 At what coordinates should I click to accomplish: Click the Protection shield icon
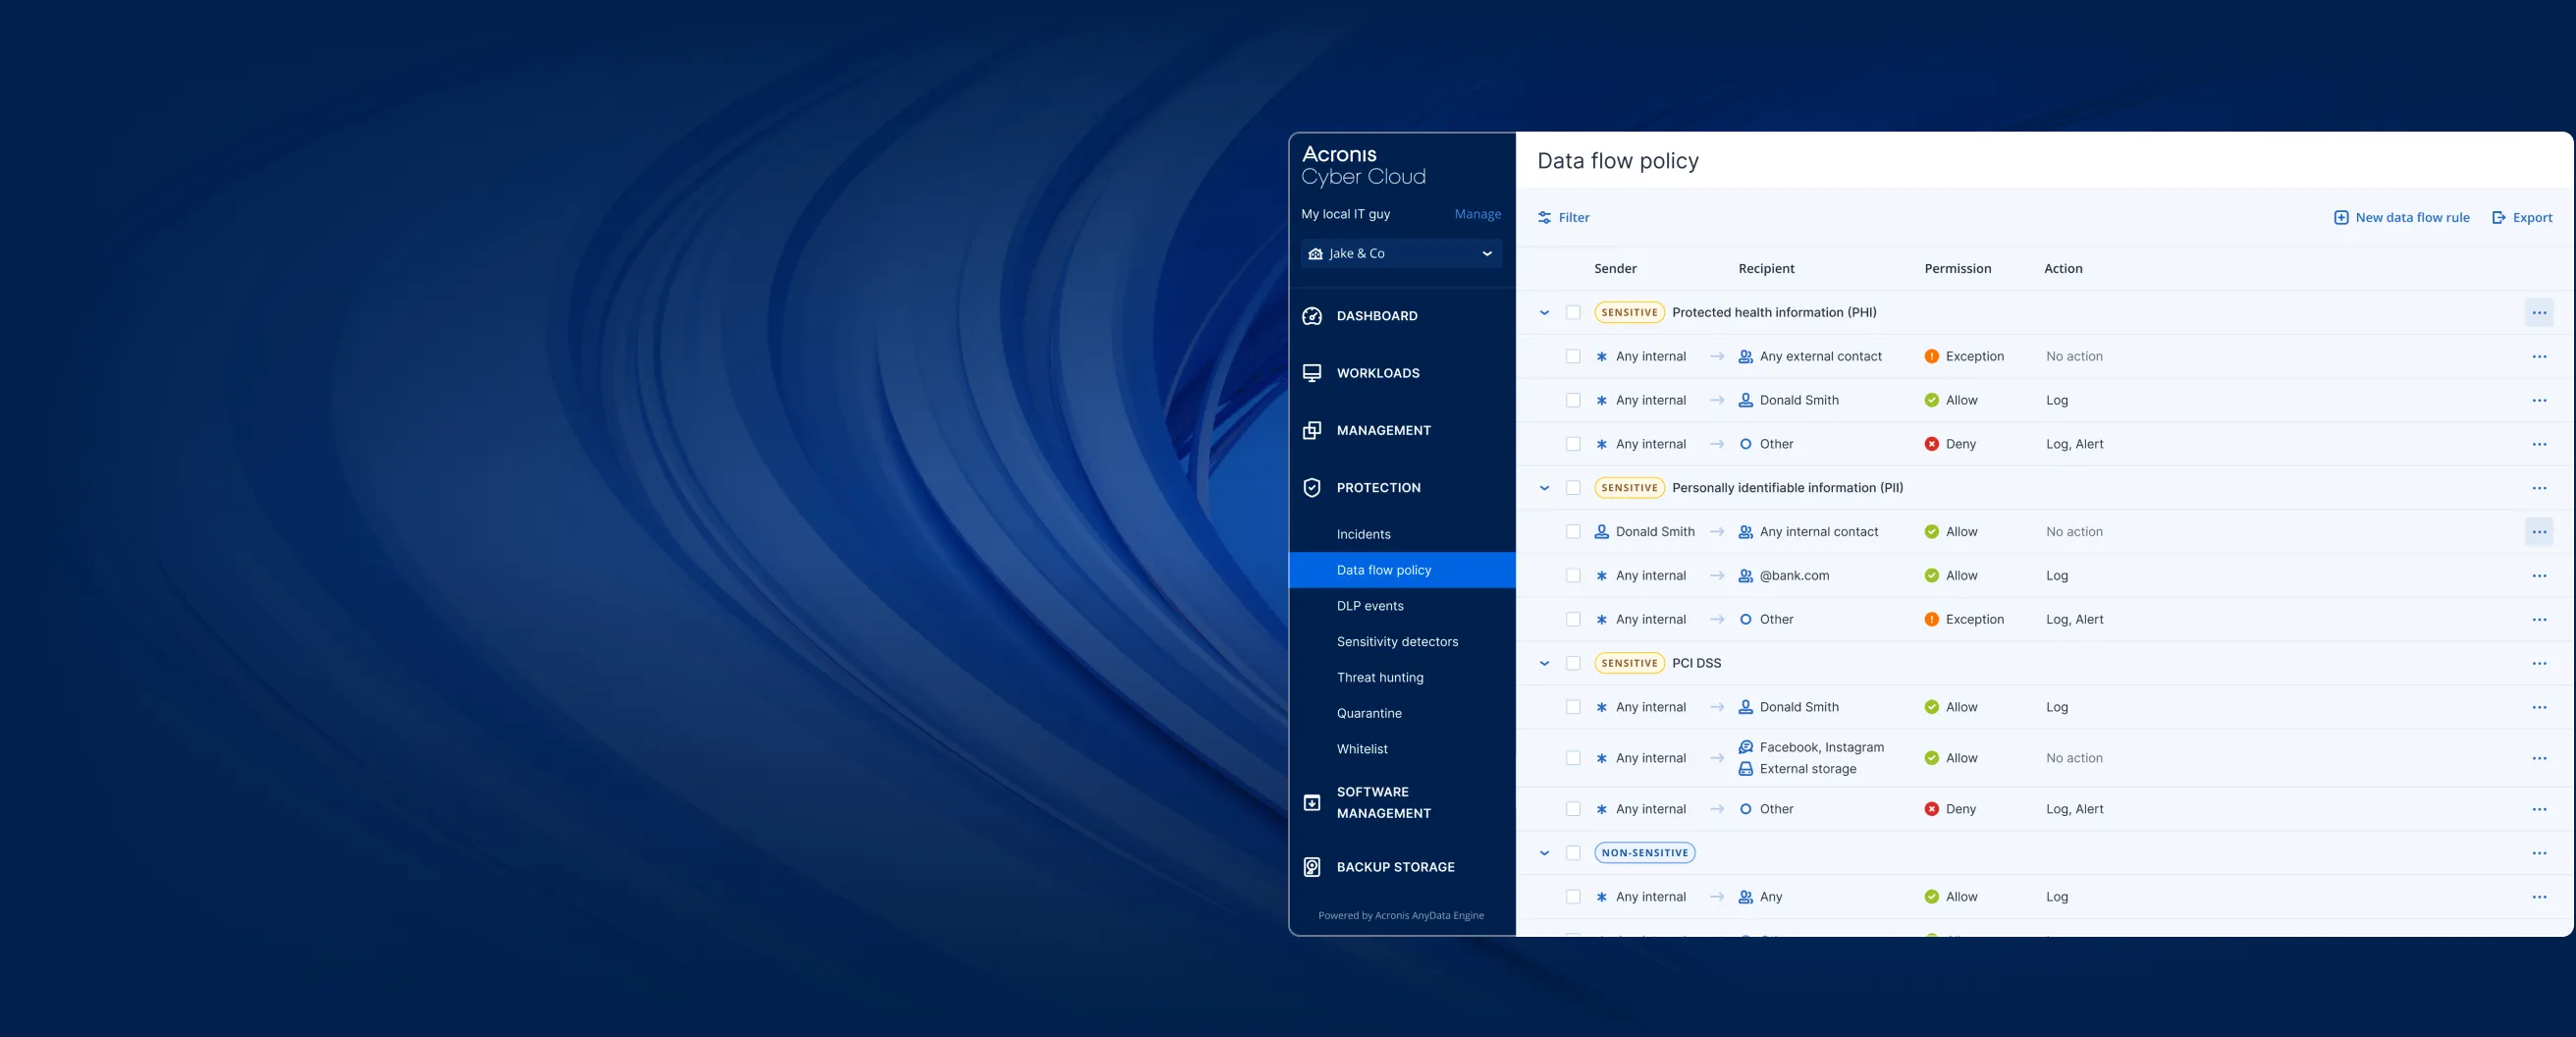coord(1312,488)
